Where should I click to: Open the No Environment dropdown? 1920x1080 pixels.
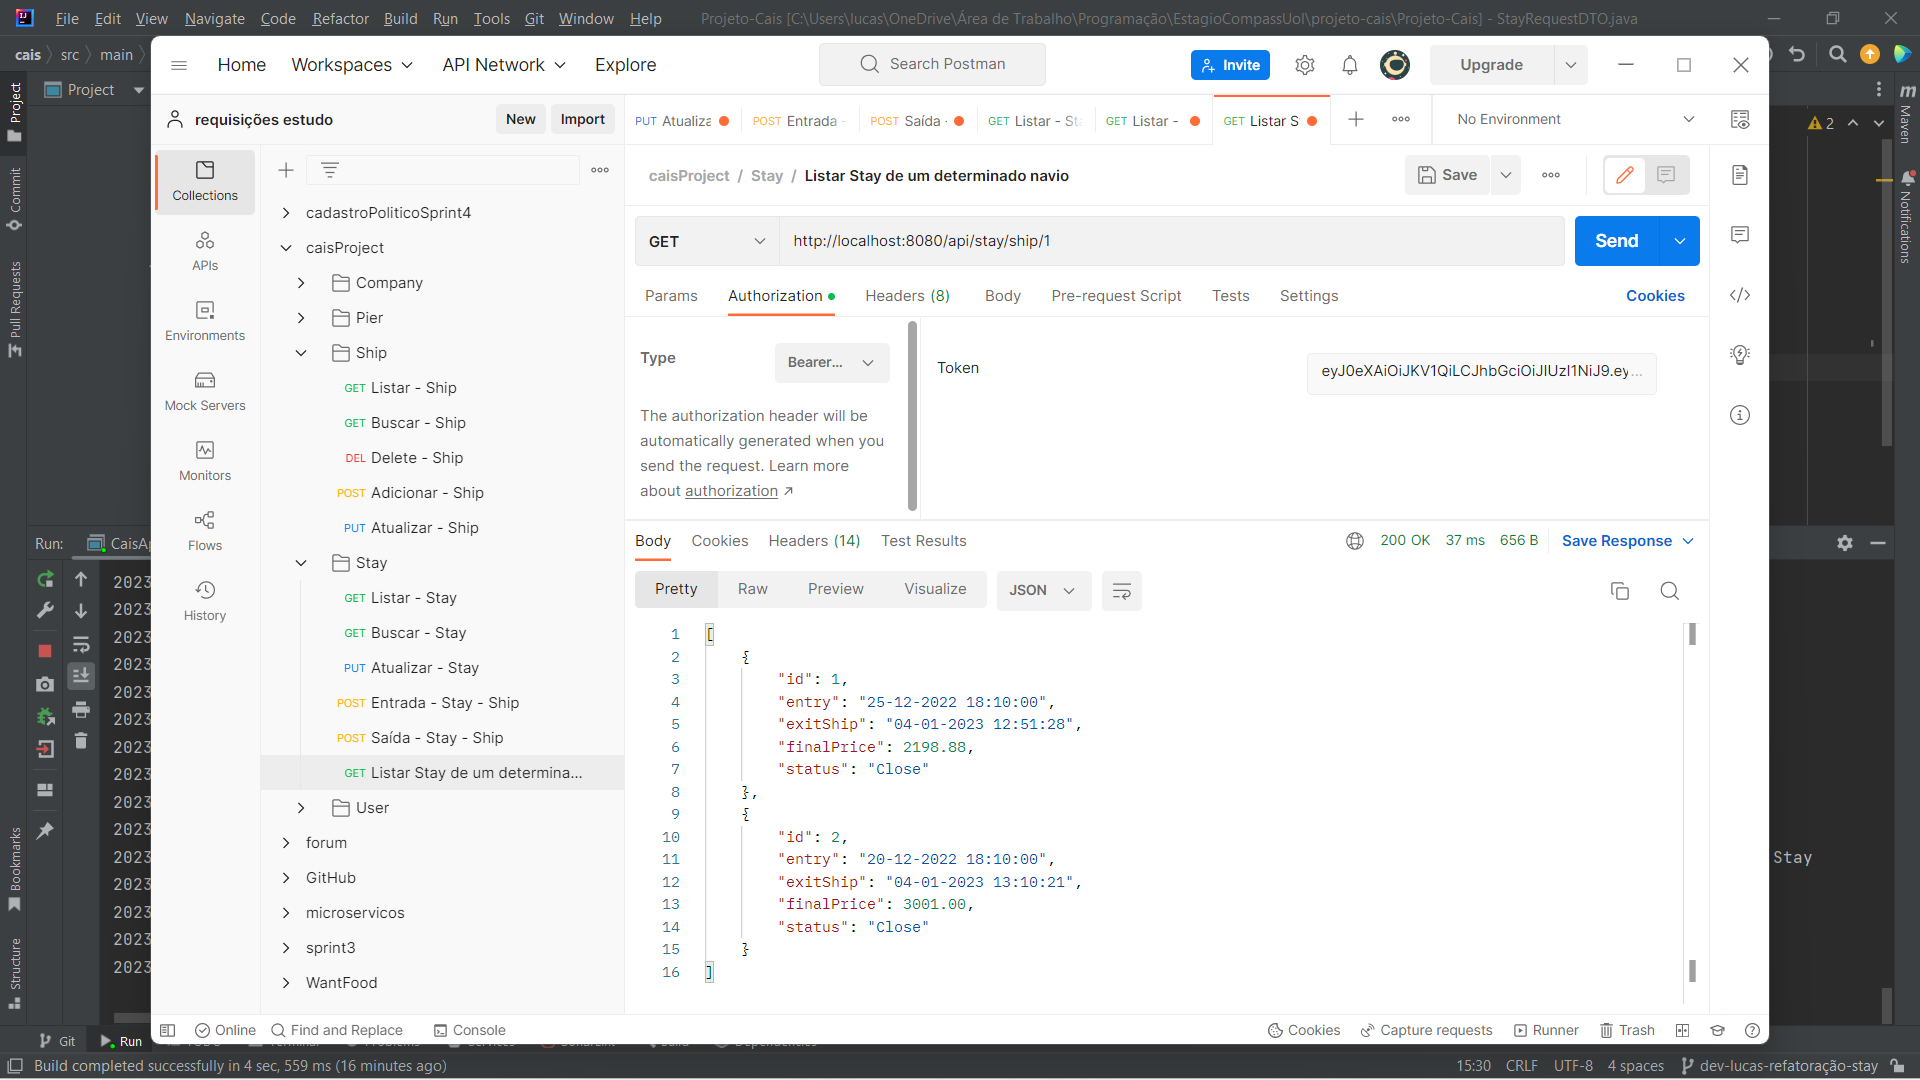point(1570,119)
